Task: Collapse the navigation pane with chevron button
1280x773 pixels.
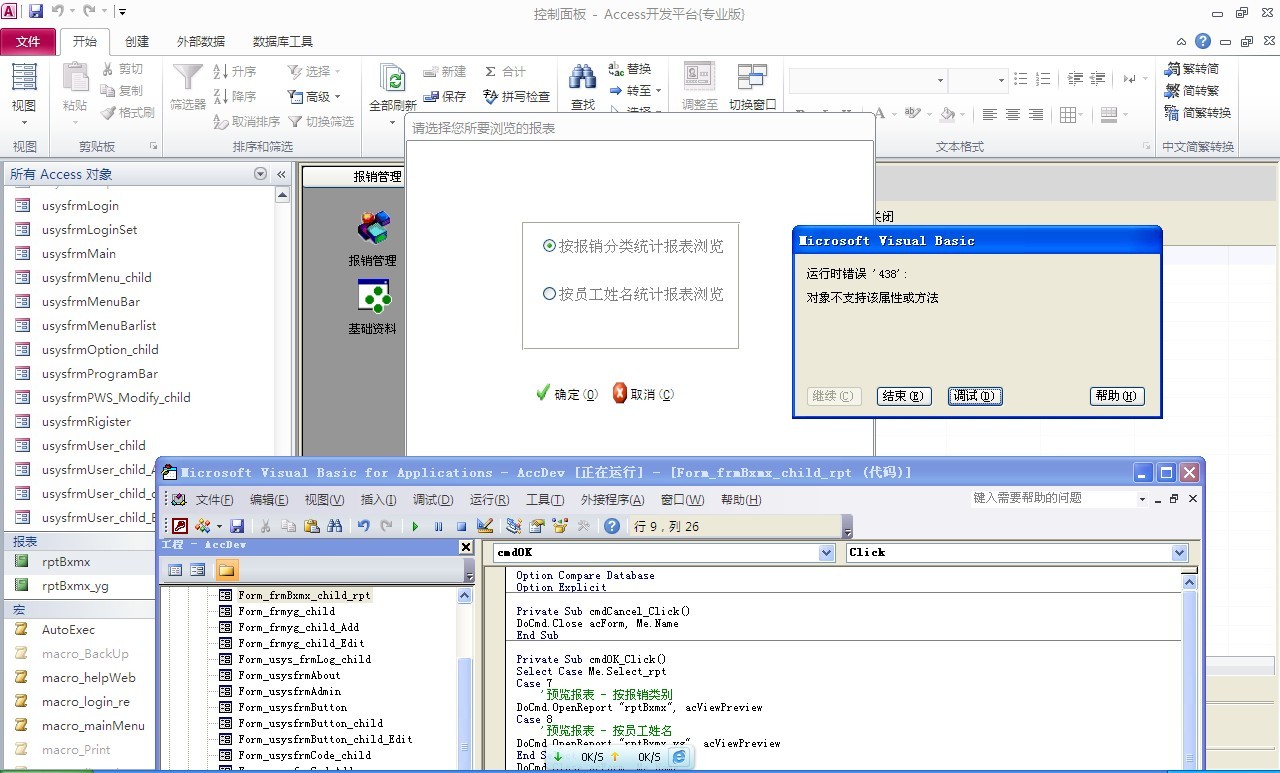Action: tap(282, 174)
